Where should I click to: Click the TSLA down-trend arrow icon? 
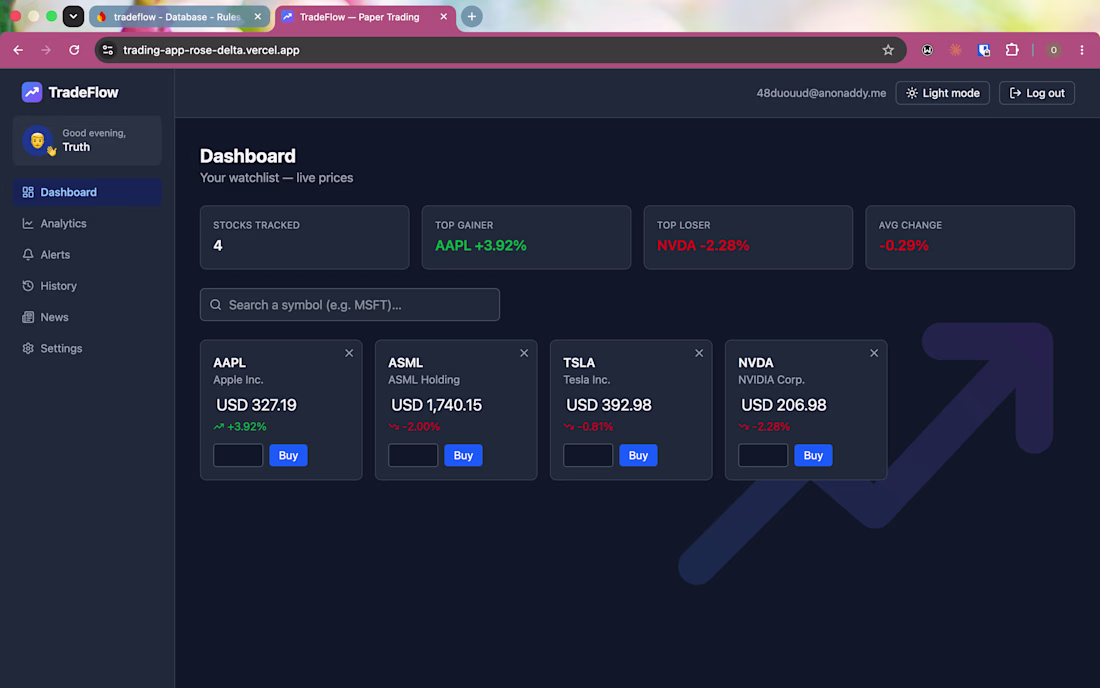coord(568,426)
